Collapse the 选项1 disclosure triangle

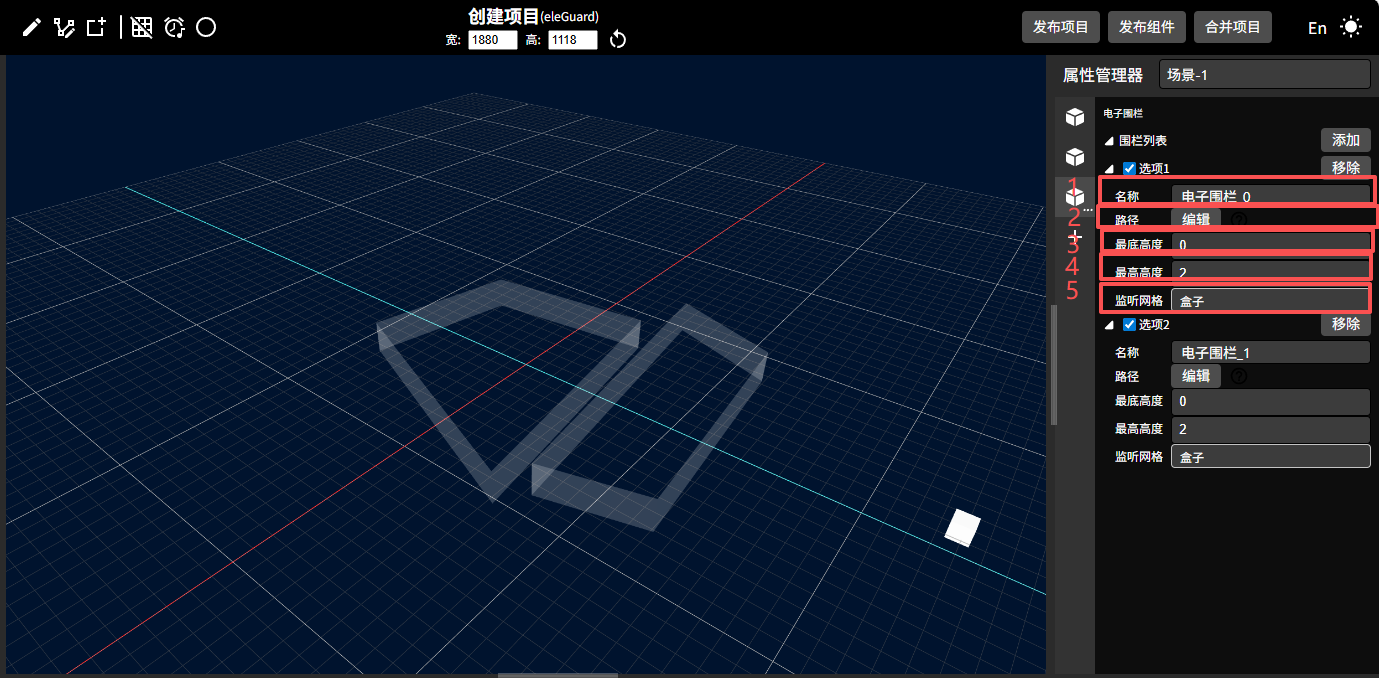point(1109,168)
